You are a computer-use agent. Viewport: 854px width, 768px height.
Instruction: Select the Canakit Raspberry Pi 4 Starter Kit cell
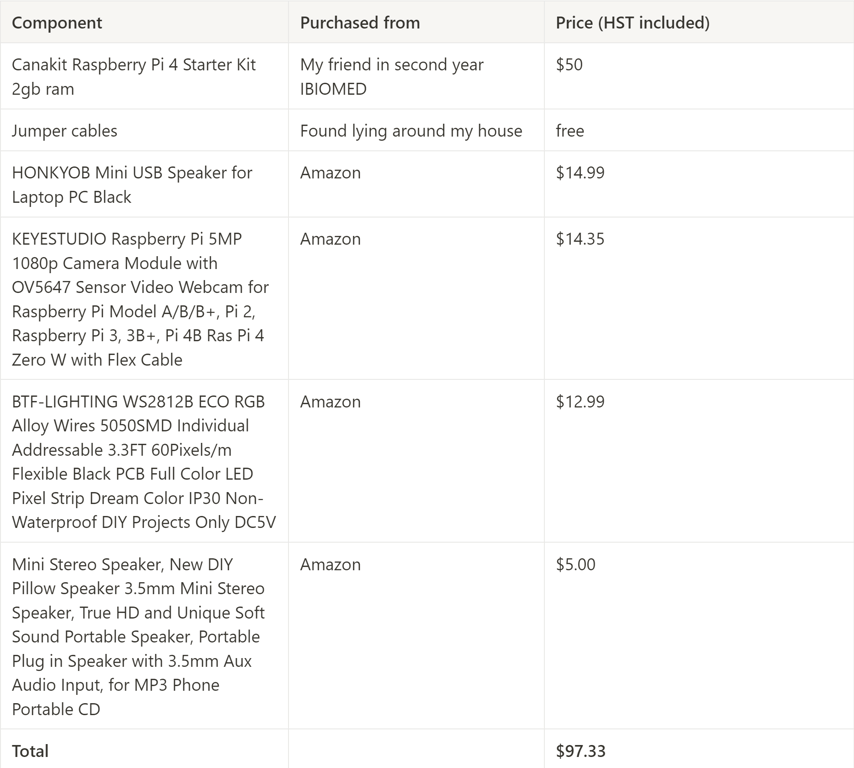coord(134,76)
